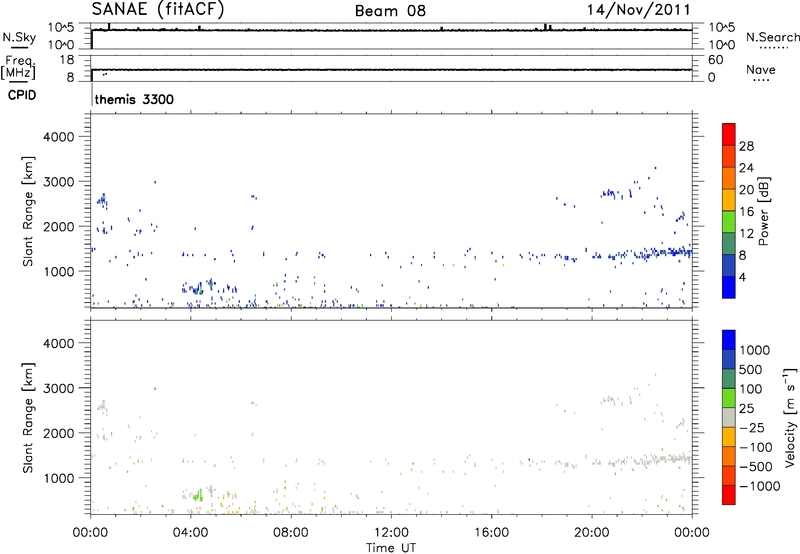Viewport: 800px width, 554px height.
Task: Click the Power [dB] colorbar title
Action: pos(764,211)
